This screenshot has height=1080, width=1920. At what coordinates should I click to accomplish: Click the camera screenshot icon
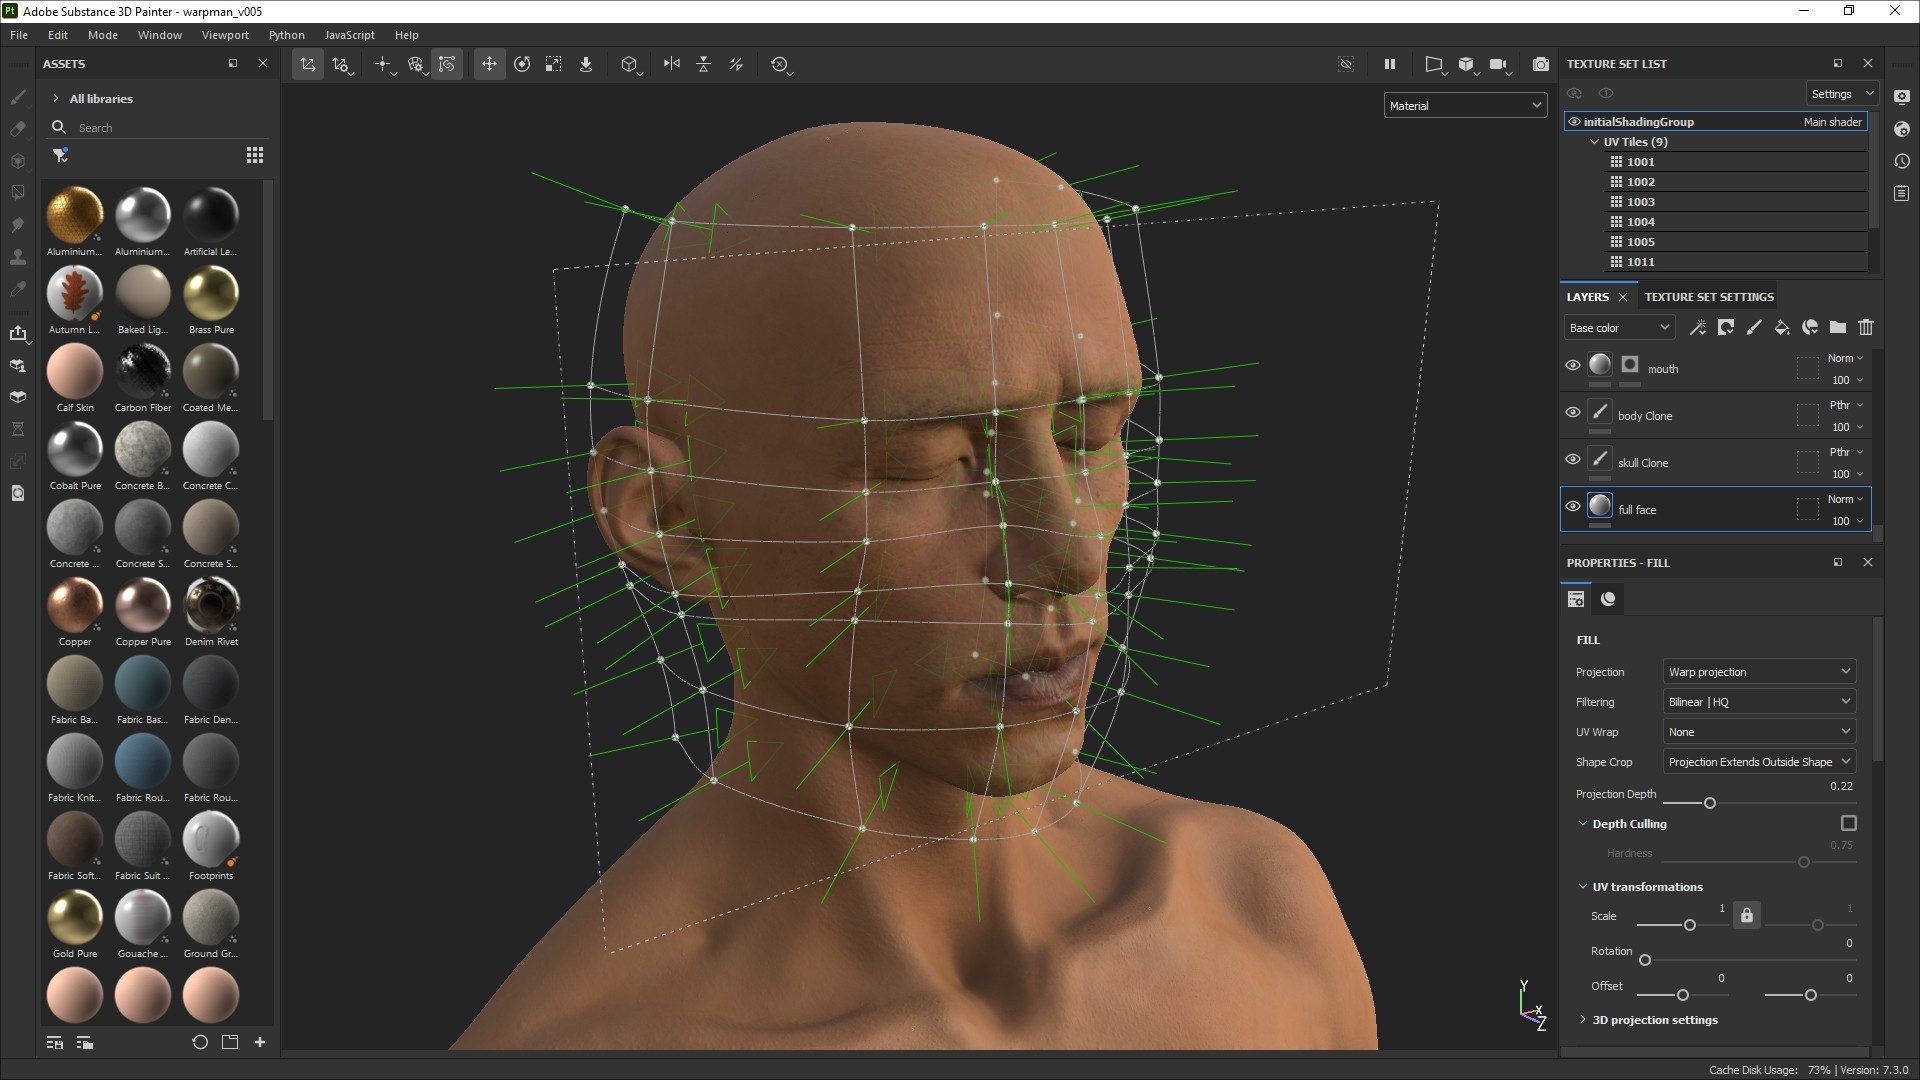[x=1541, y=64]
